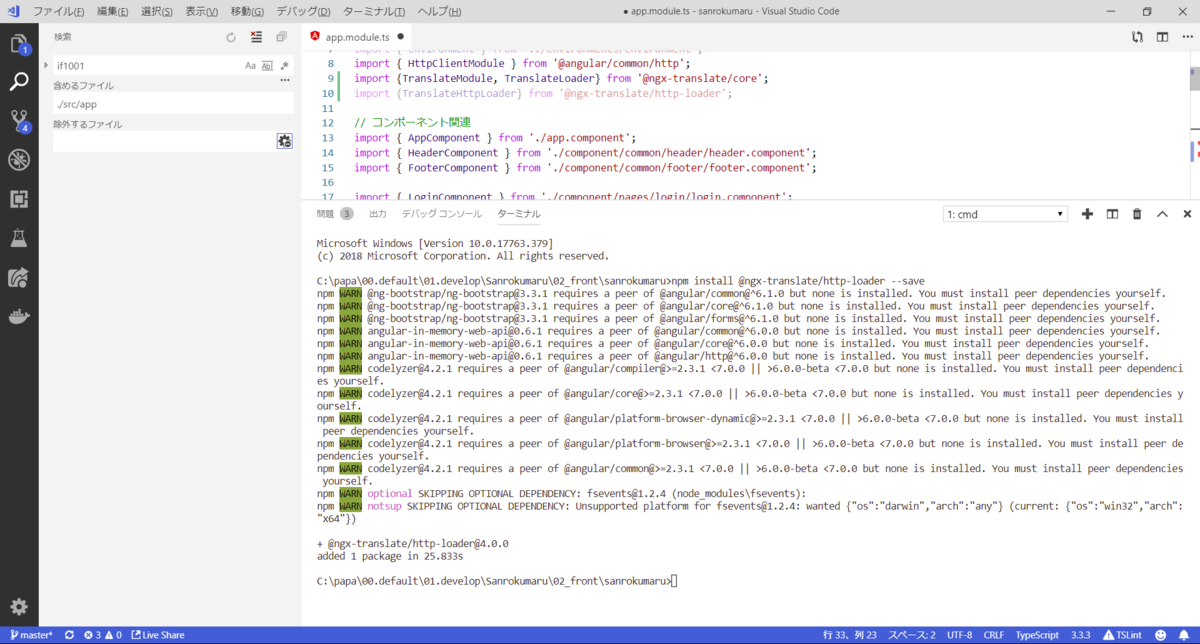Toggle use exclude settings gear icon
The width and height of the screenshot is (1200, 644).
284,142
